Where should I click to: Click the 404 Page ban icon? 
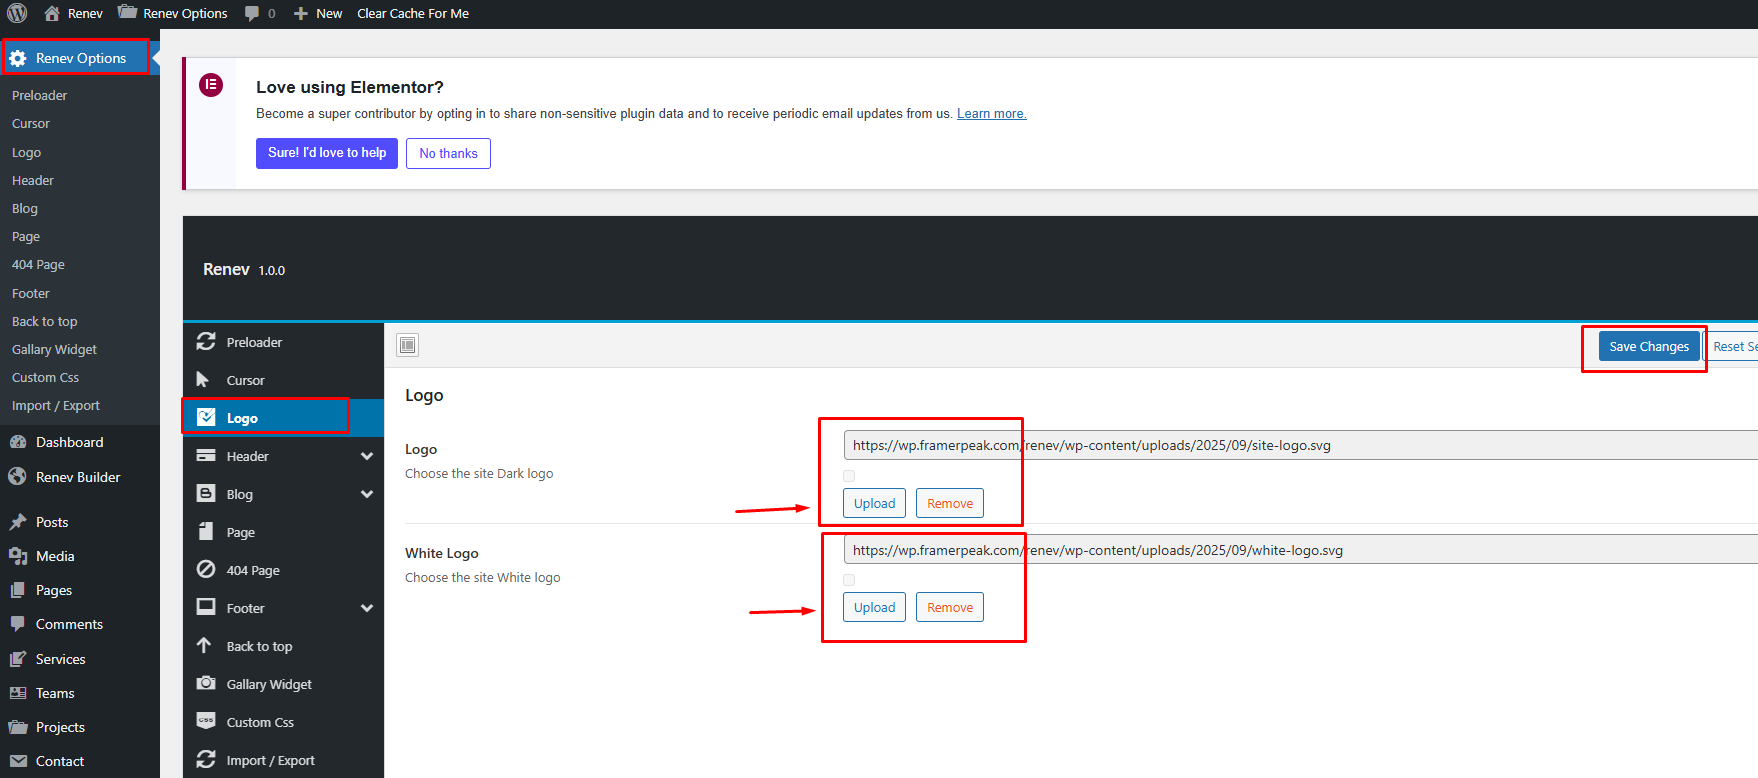(x=206, y=569)
